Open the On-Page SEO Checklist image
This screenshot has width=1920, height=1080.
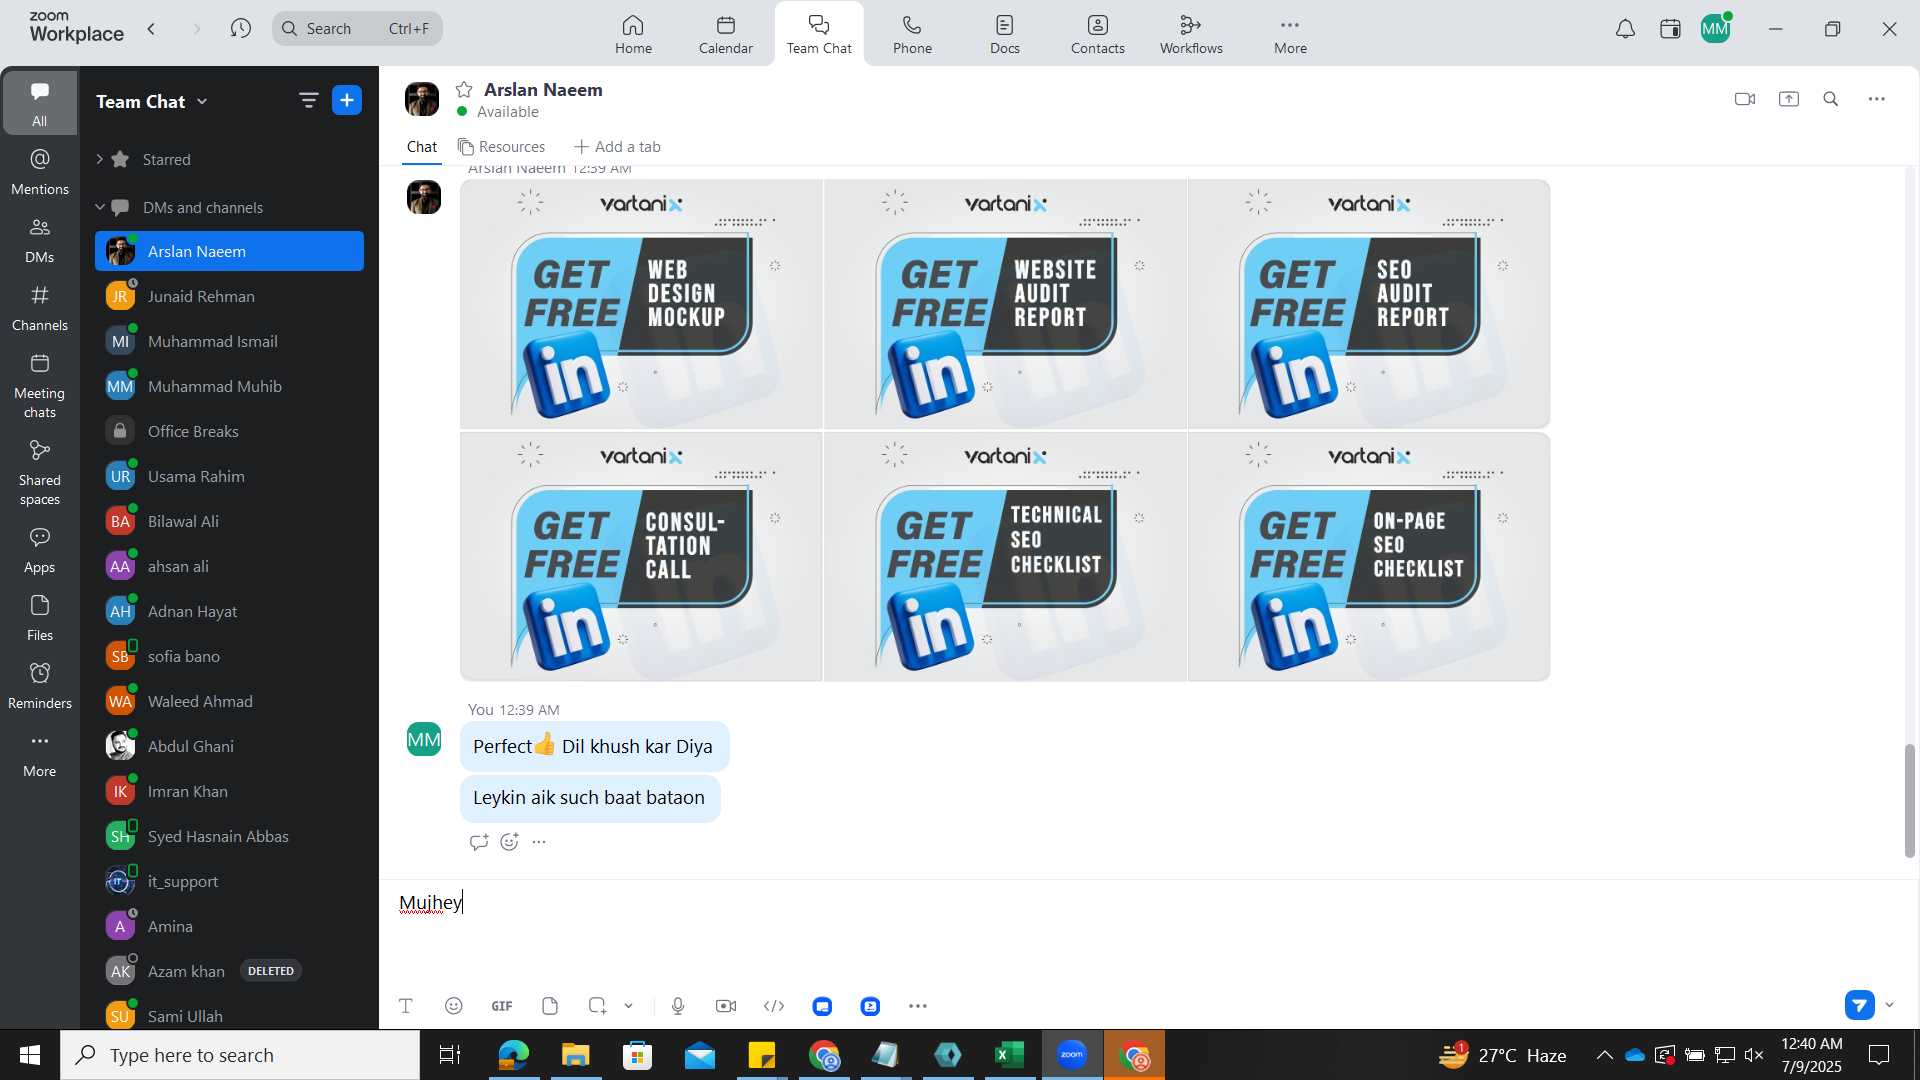click(x=1369, y=556)
